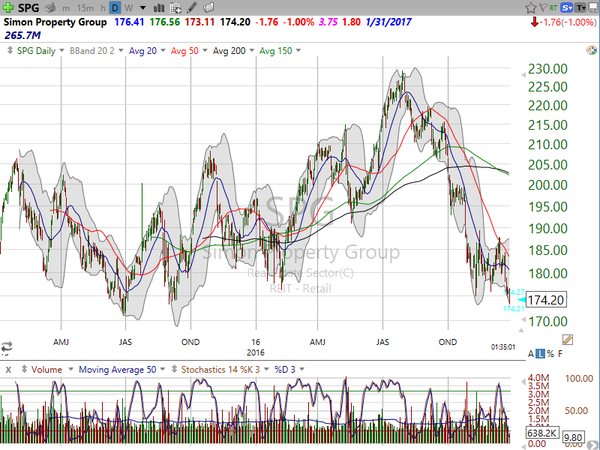Select the Weekly 'W' timeframe
This screenshot has height=450, width=600.
click(x=129, y=8)
